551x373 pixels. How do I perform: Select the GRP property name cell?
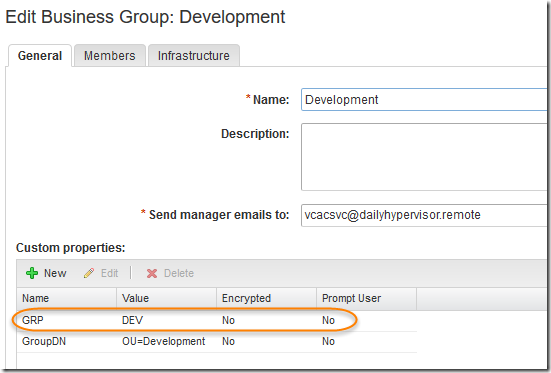(33, 320)
